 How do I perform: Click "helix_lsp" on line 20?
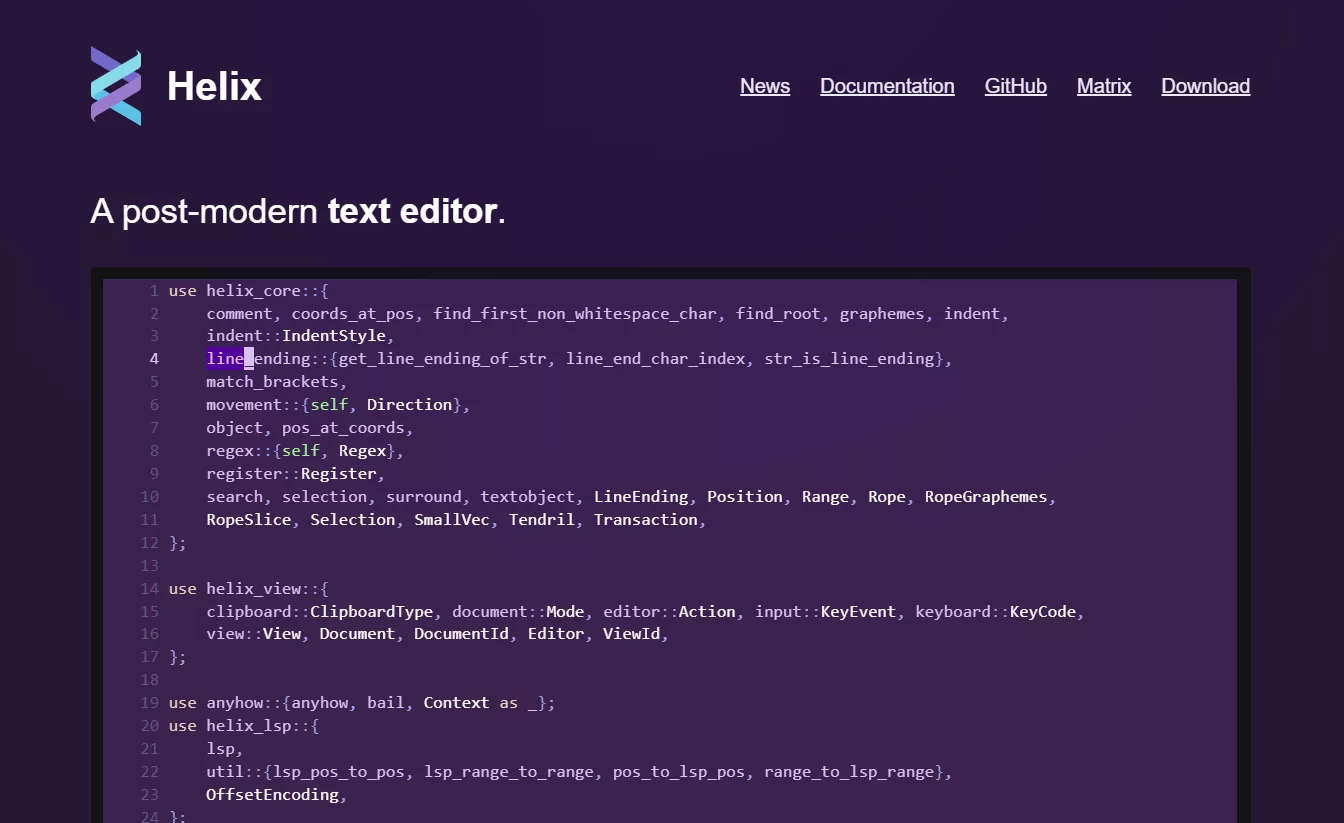click(x=248, y=726)
